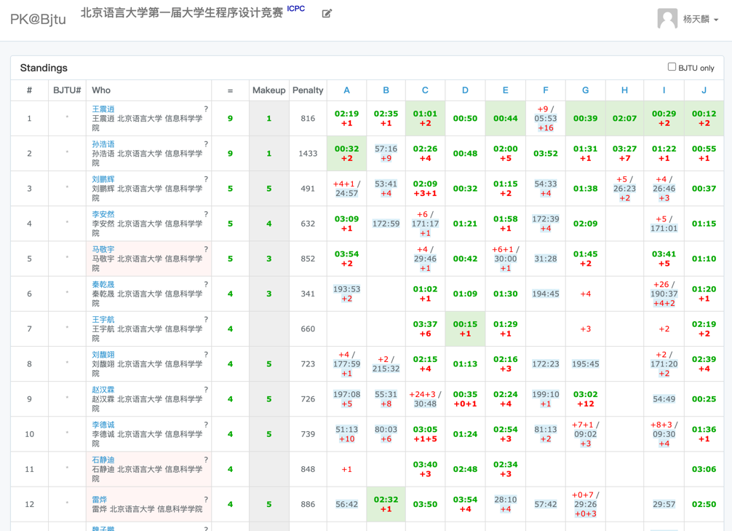
Task: Open 王宇航 user profile link
Action: point(103,319)
